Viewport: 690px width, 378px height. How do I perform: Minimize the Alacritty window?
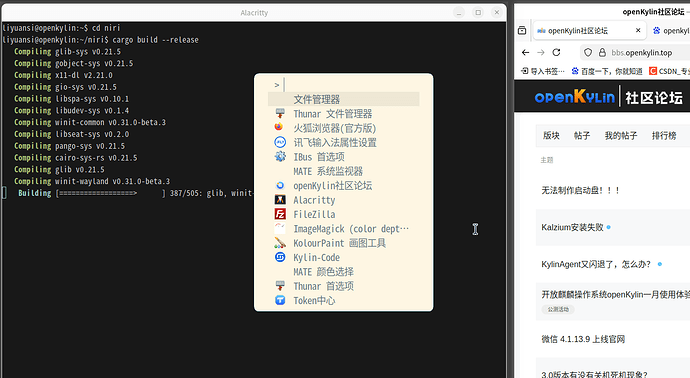pyautogui.click(x=459, y=12)
